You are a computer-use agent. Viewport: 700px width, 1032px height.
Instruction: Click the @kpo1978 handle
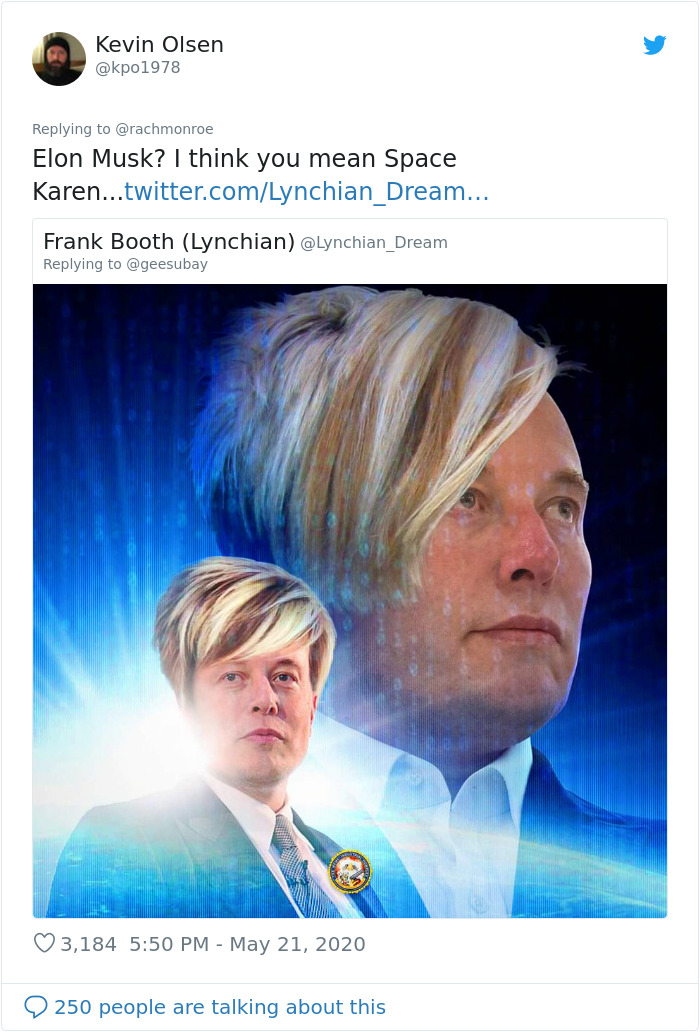[x=138, y=68]
